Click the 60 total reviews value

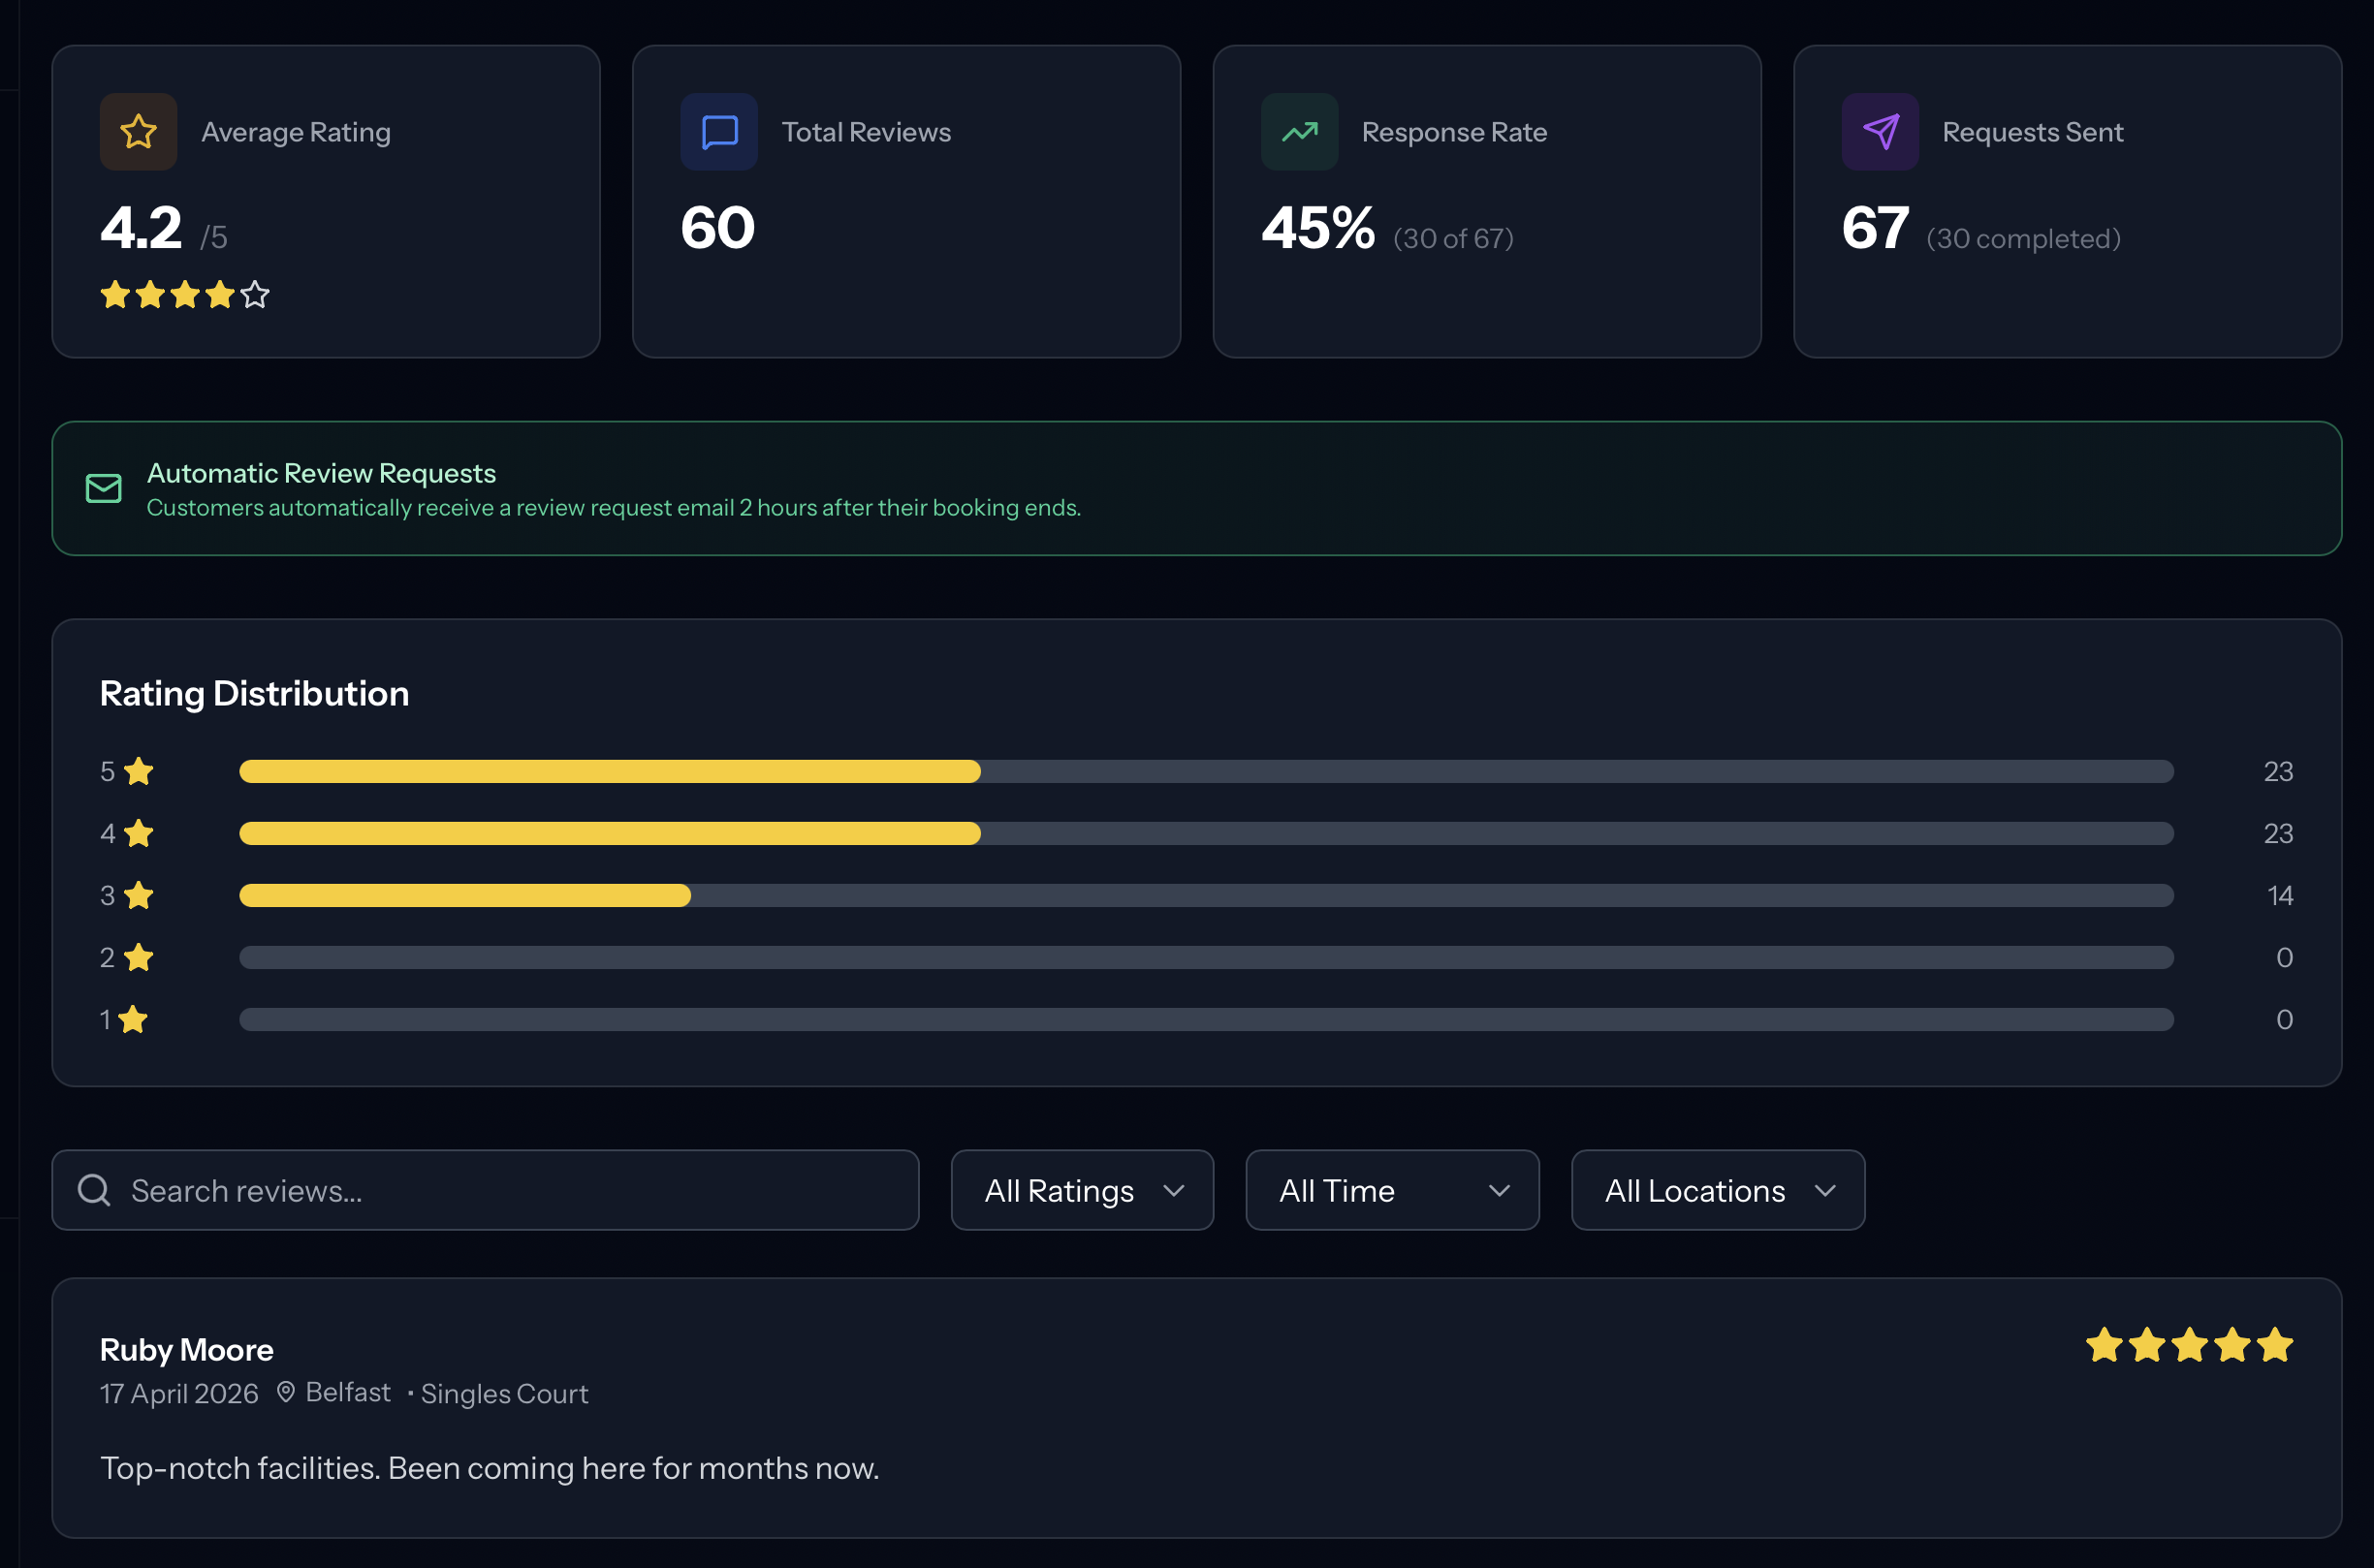coord(718,228)
